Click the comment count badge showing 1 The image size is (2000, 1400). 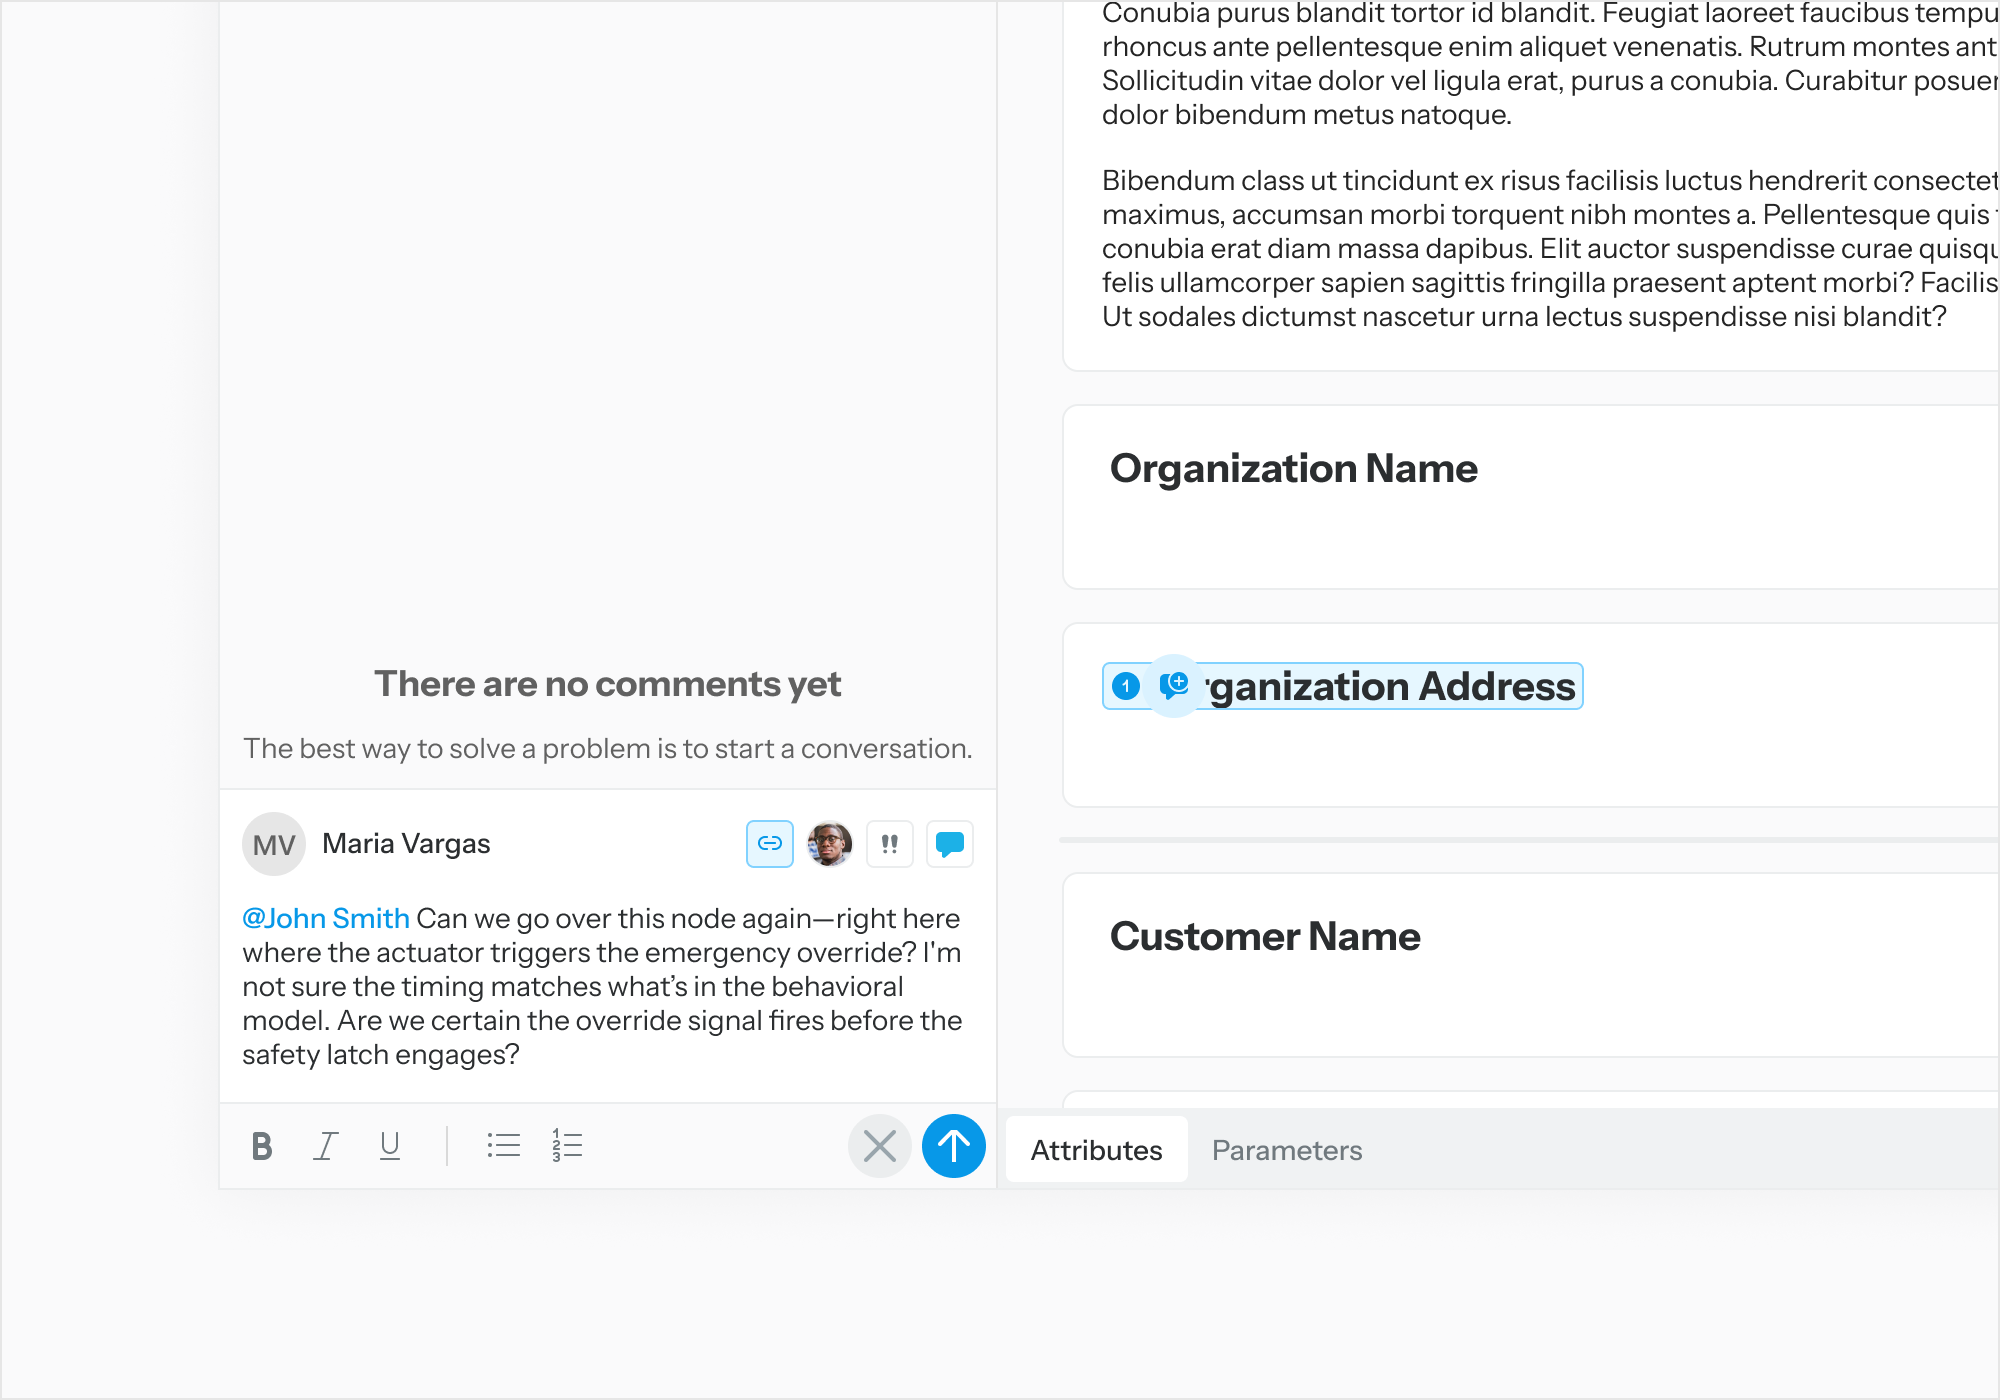coord(1126,686)
